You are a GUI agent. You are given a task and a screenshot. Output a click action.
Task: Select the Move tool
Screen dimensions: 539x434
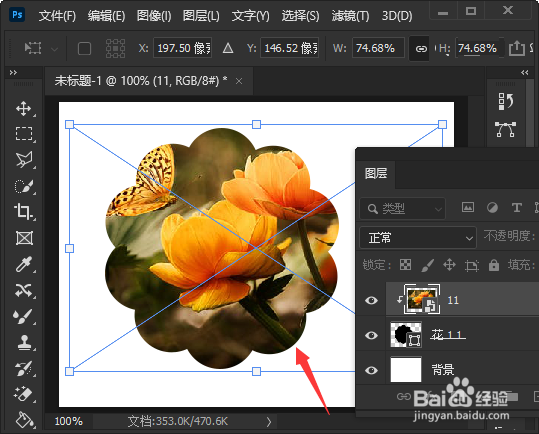(24, 108)
